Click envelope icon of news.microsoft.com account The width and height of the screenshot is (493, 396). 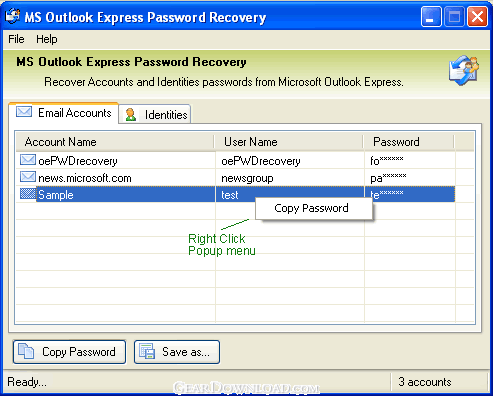tap(27, 177)
